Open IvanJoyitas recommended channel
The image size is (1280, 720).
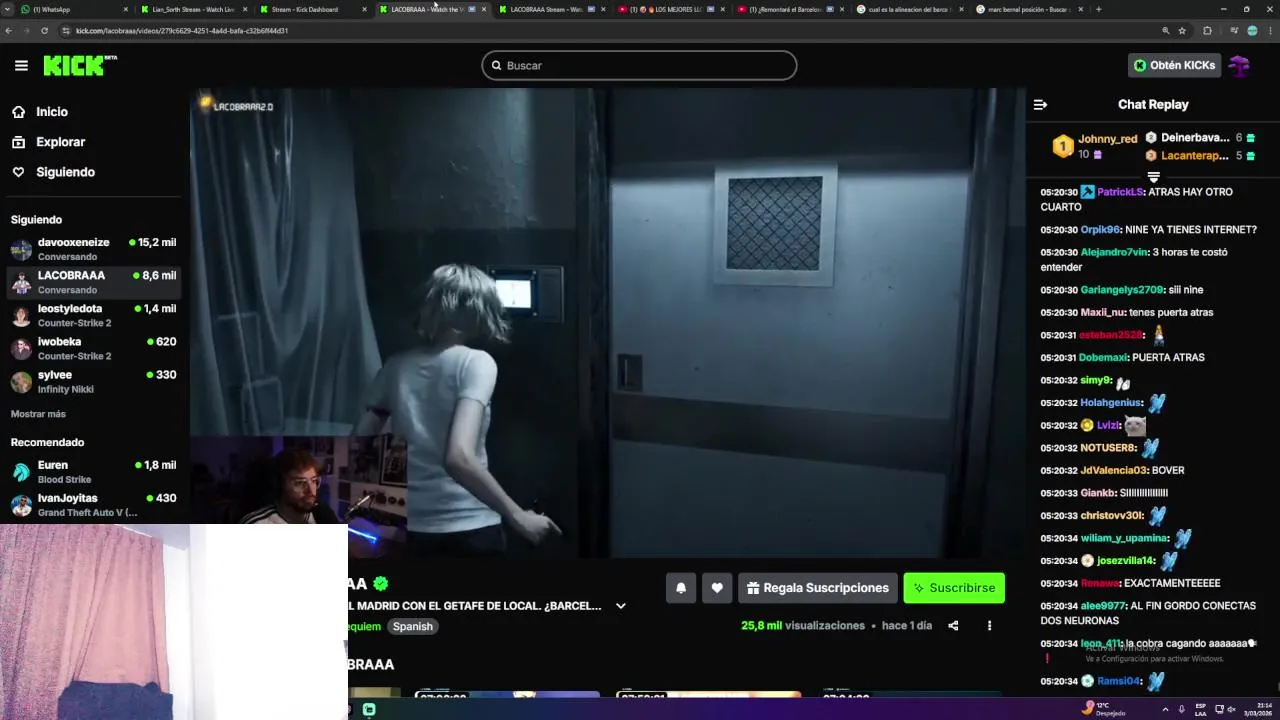tap(93, 505)
